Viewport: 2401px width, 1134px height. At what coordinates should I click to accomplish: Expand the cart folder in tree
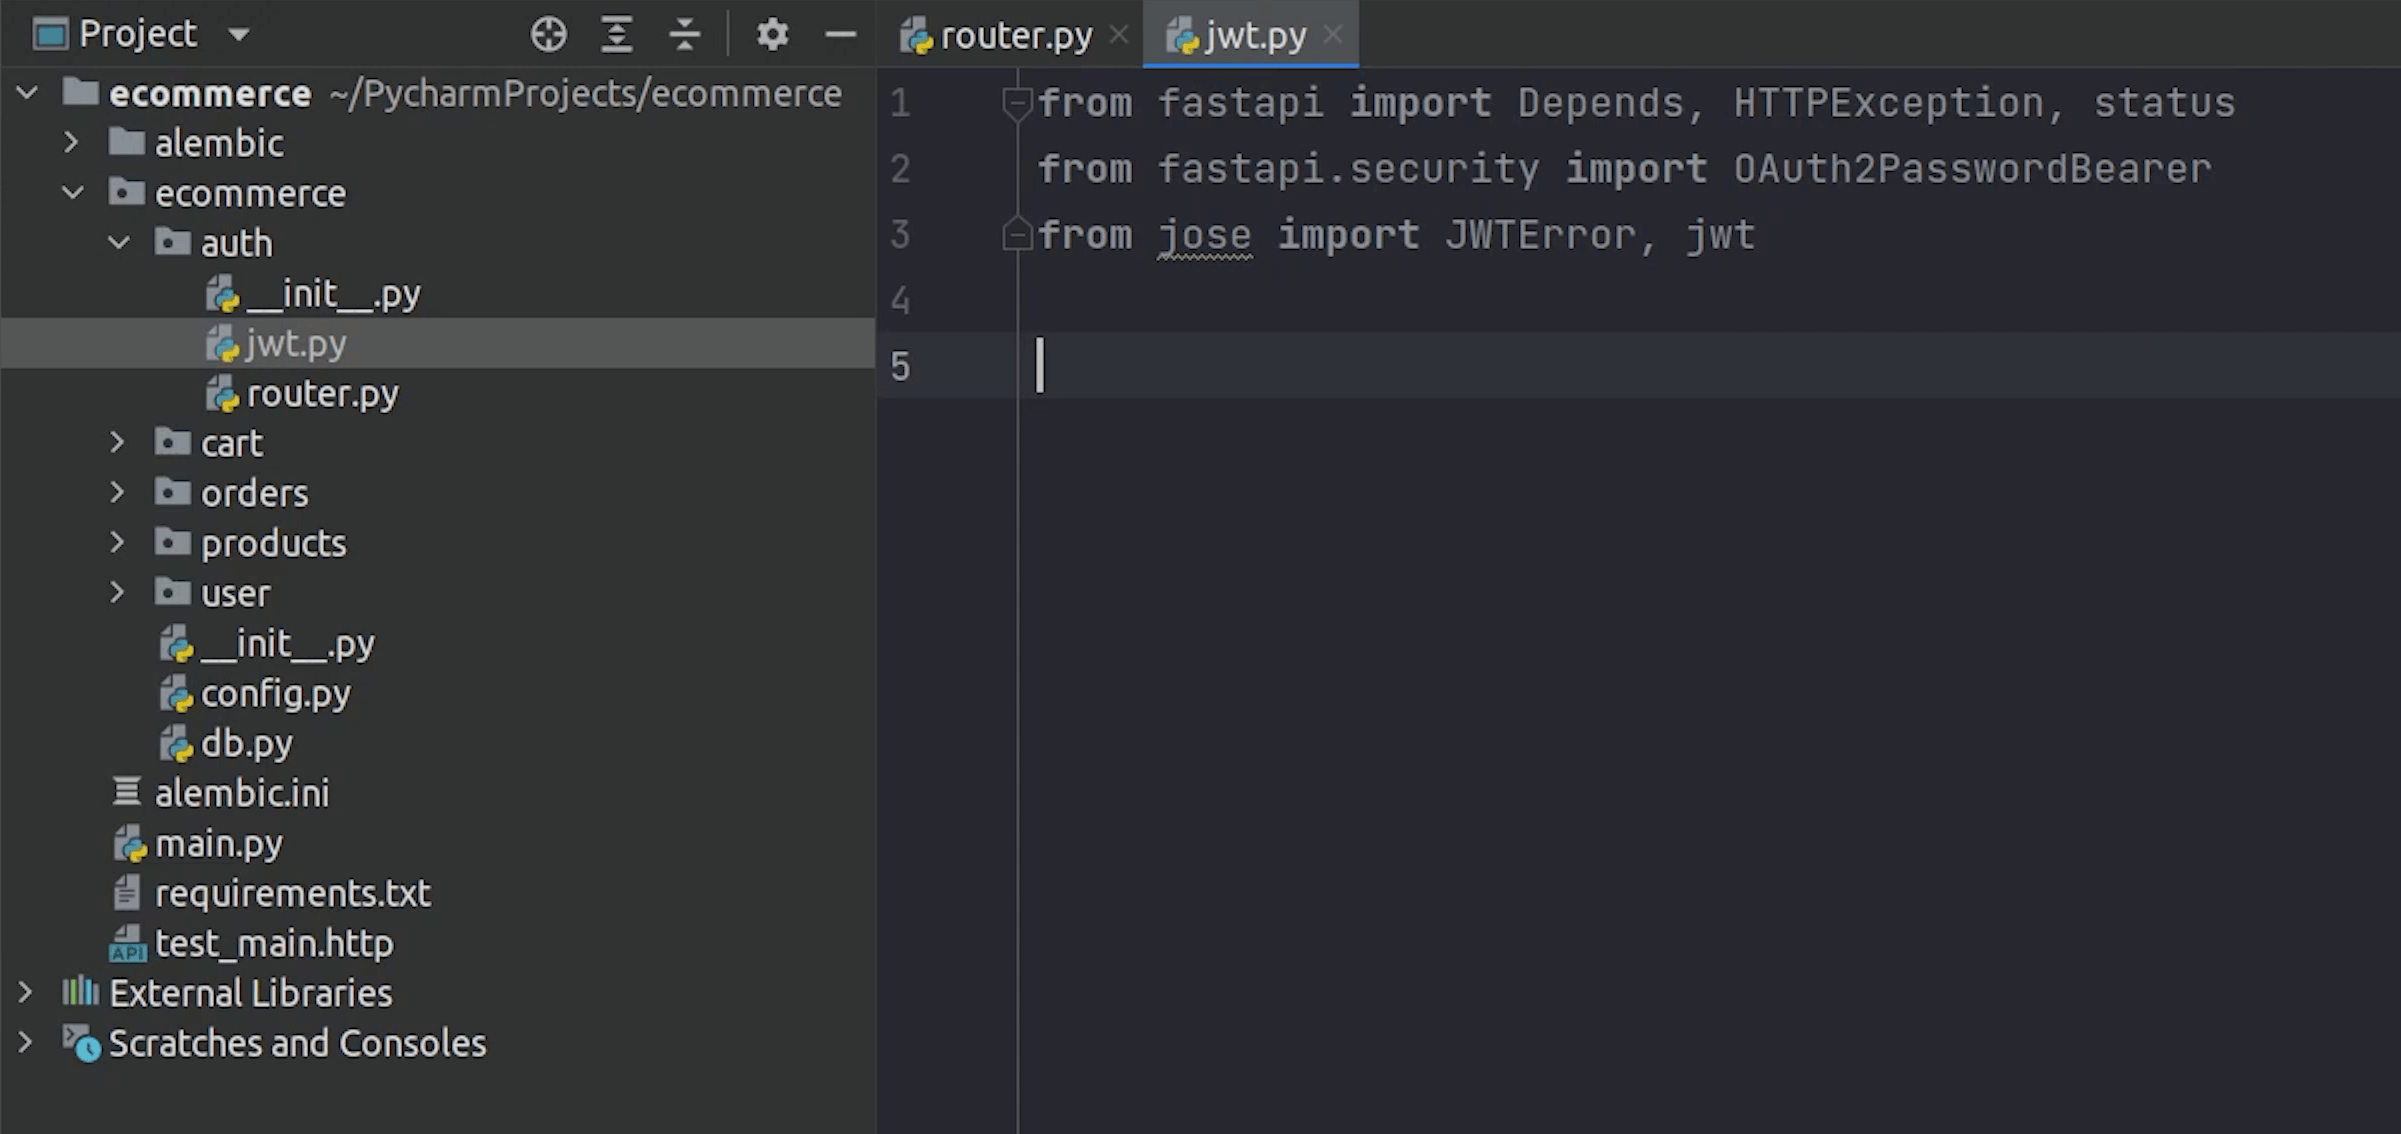116,441
